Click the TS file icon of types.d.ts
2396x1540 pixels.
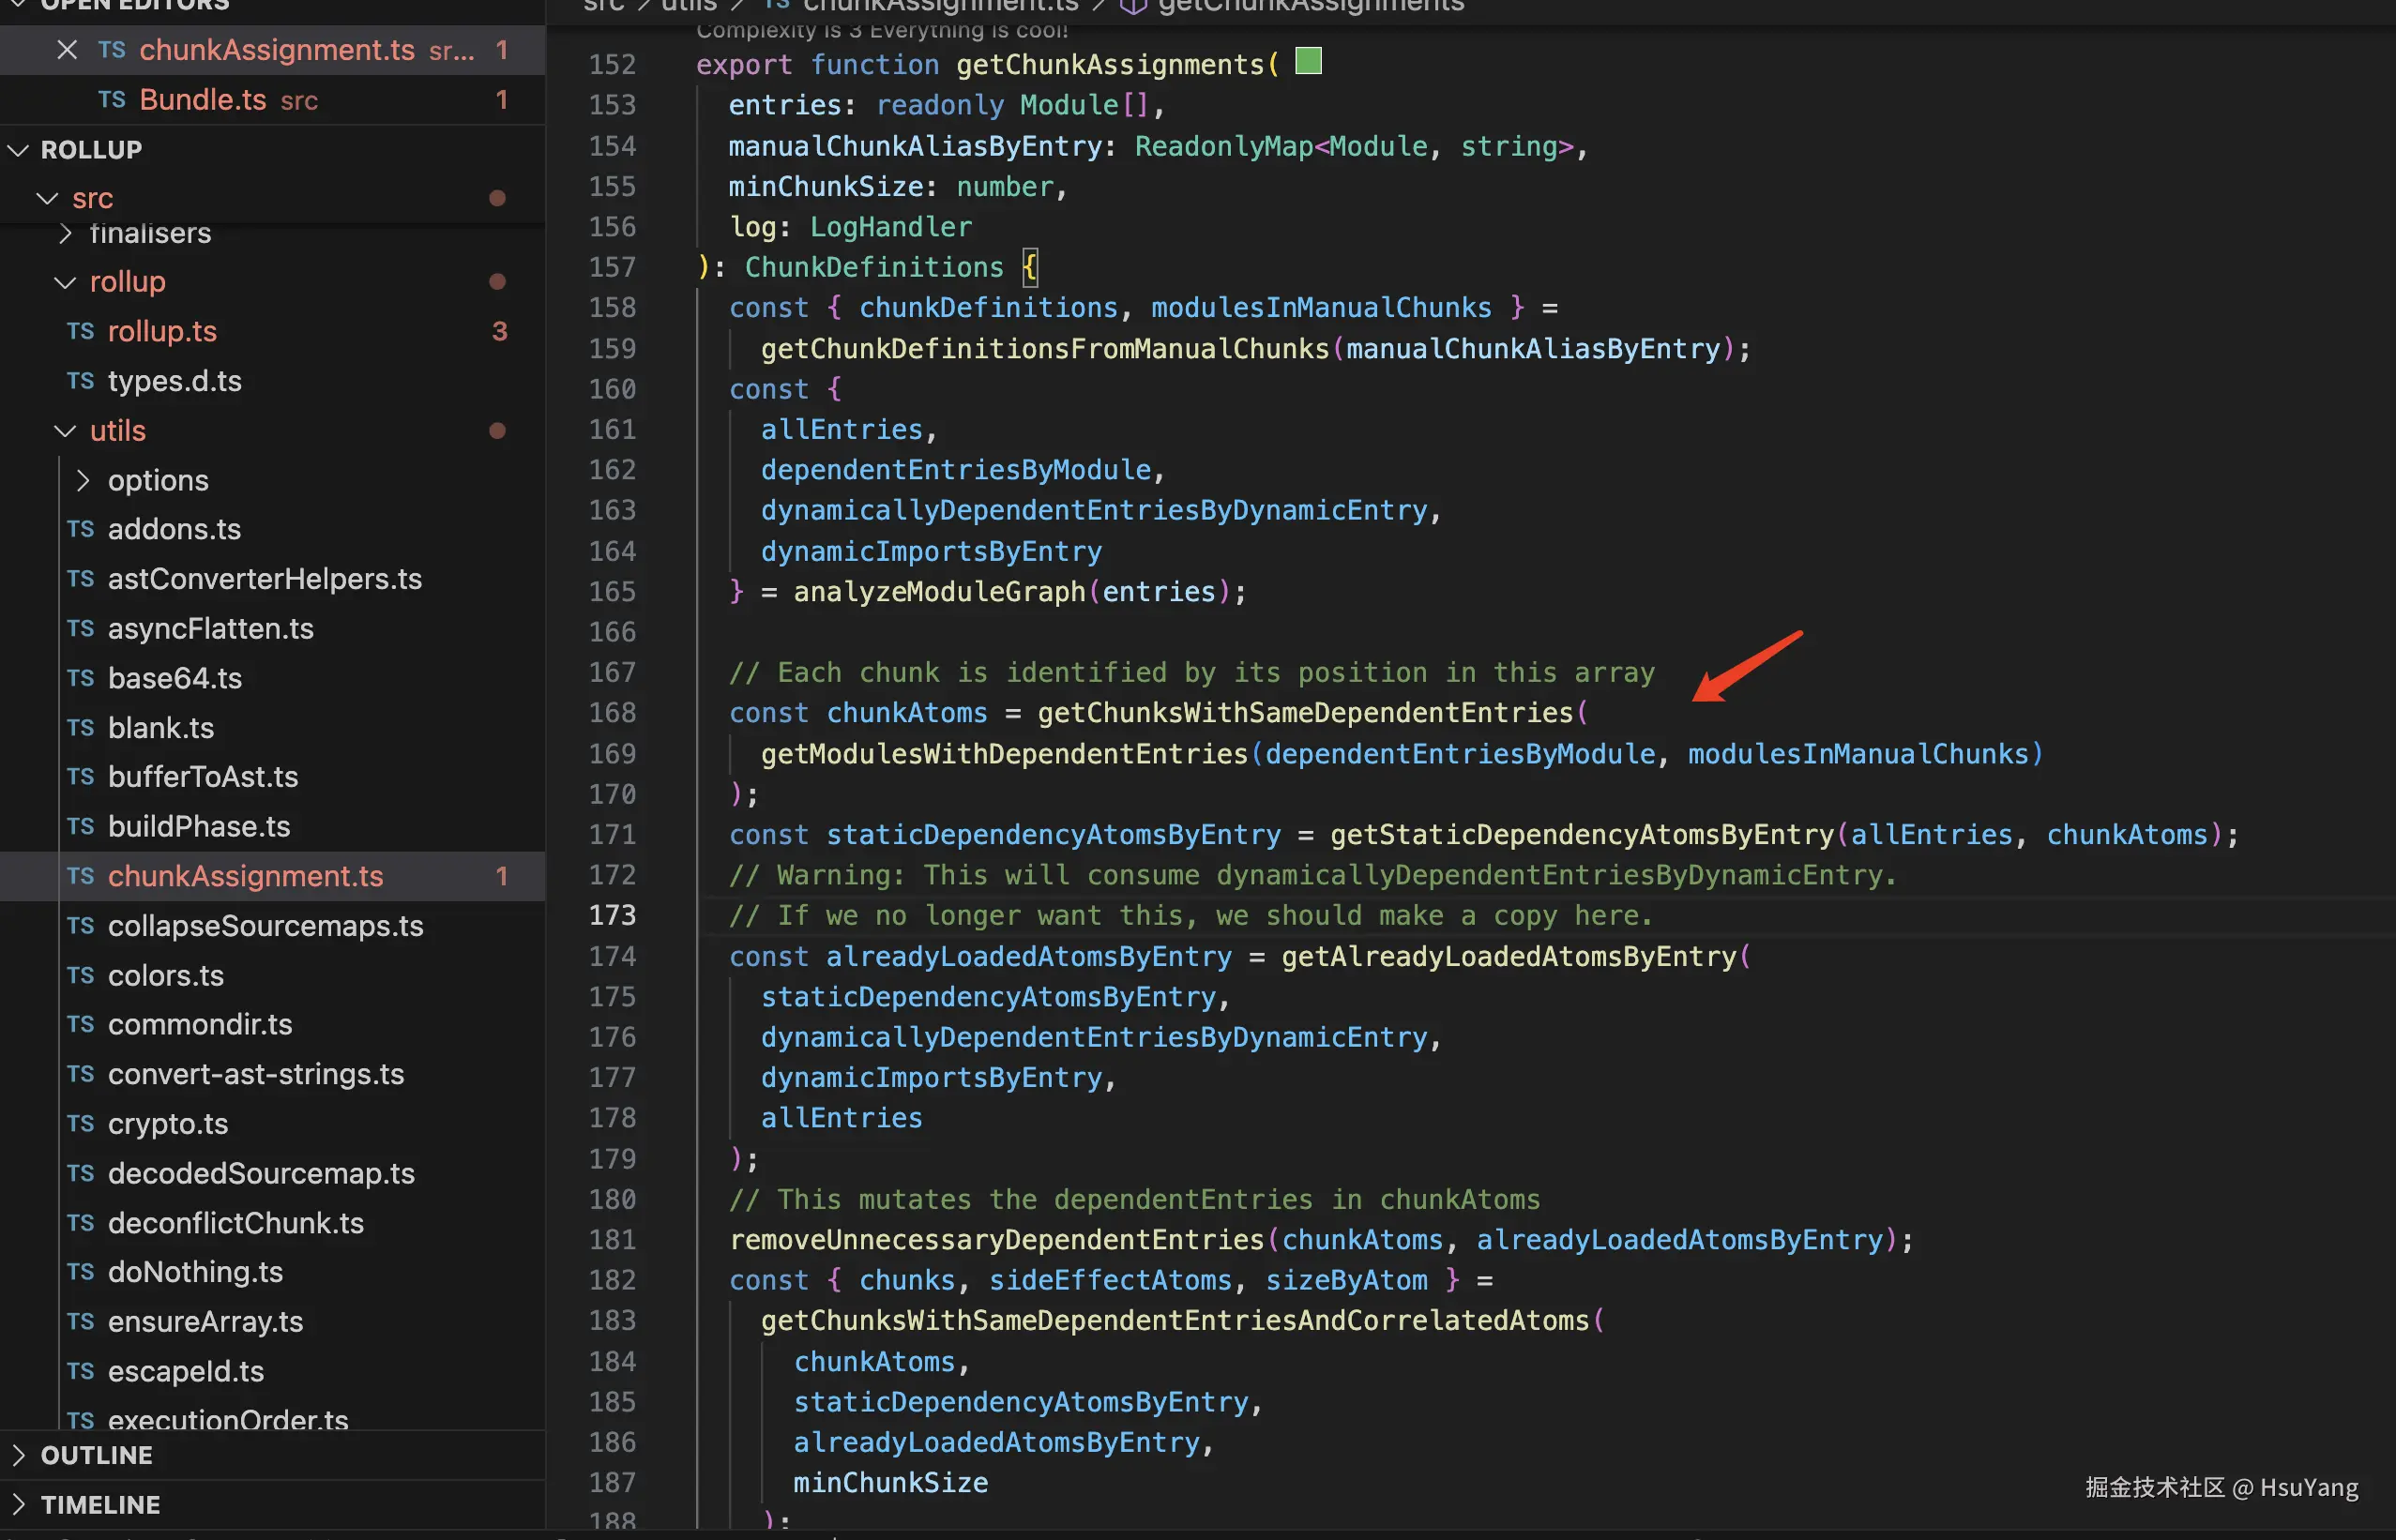coord(81,381)
